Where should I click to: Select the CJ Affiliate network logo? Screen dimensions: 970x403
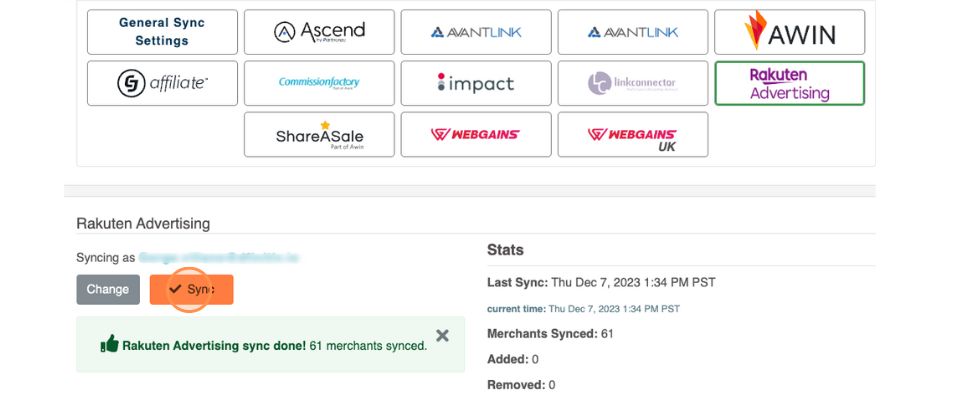(x=162, y=83)
